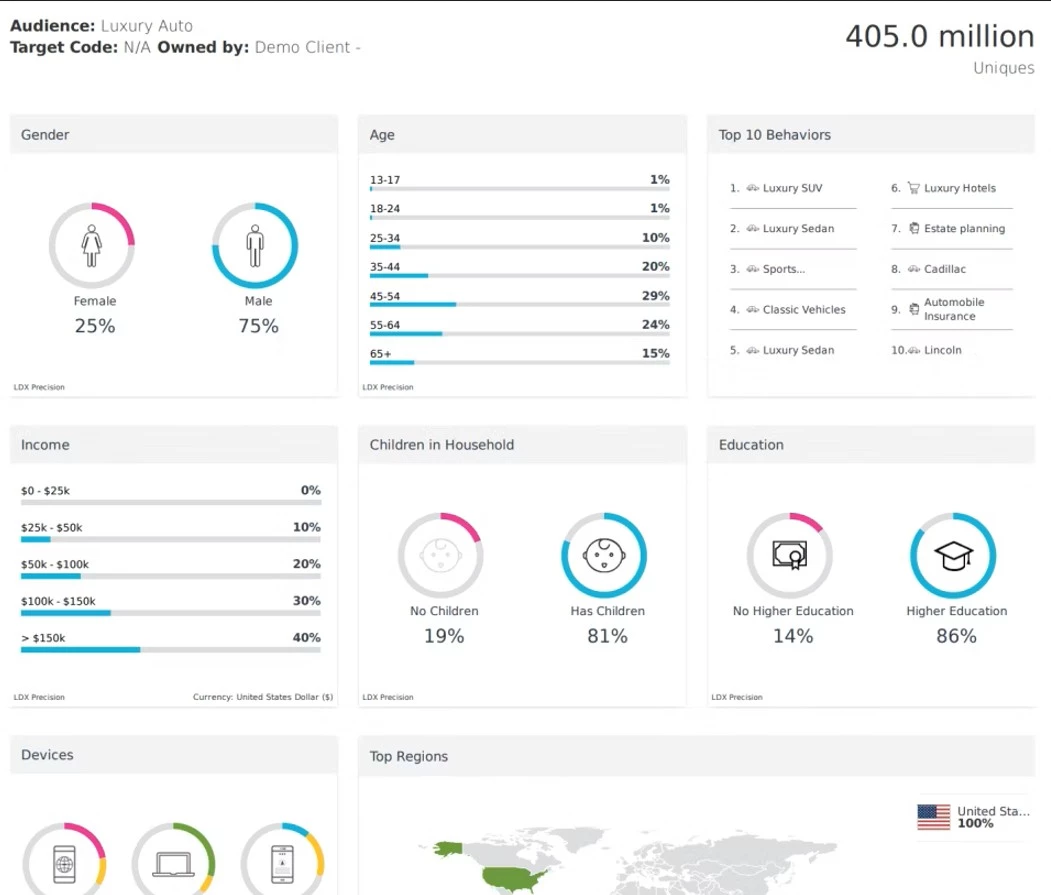1051x895 pixels.
Task: Click the car icon beside Lincoln
Action: tap(914, 350)
